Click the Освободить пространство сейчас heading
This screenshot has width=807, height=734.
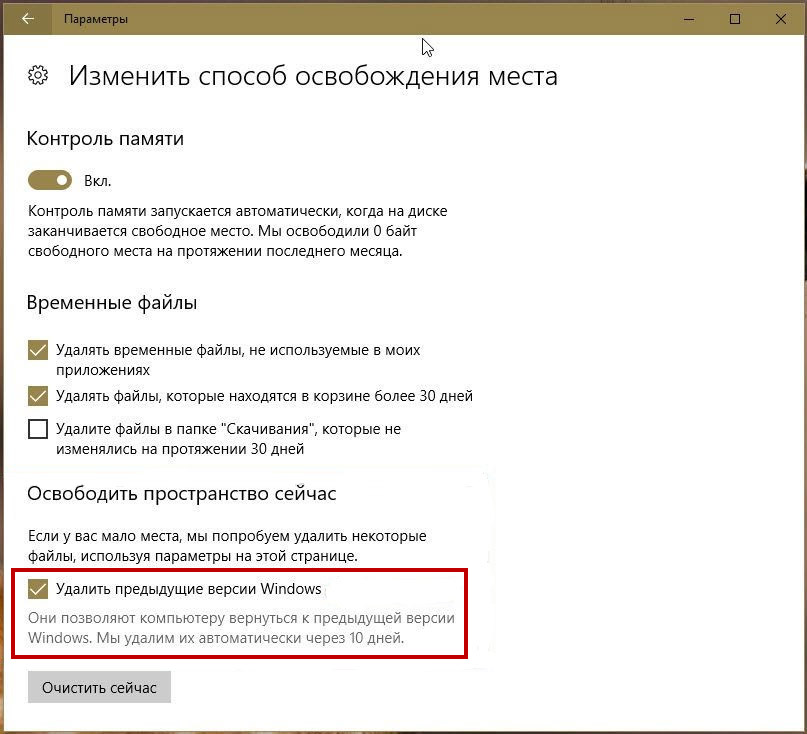[x=182, y=493]
